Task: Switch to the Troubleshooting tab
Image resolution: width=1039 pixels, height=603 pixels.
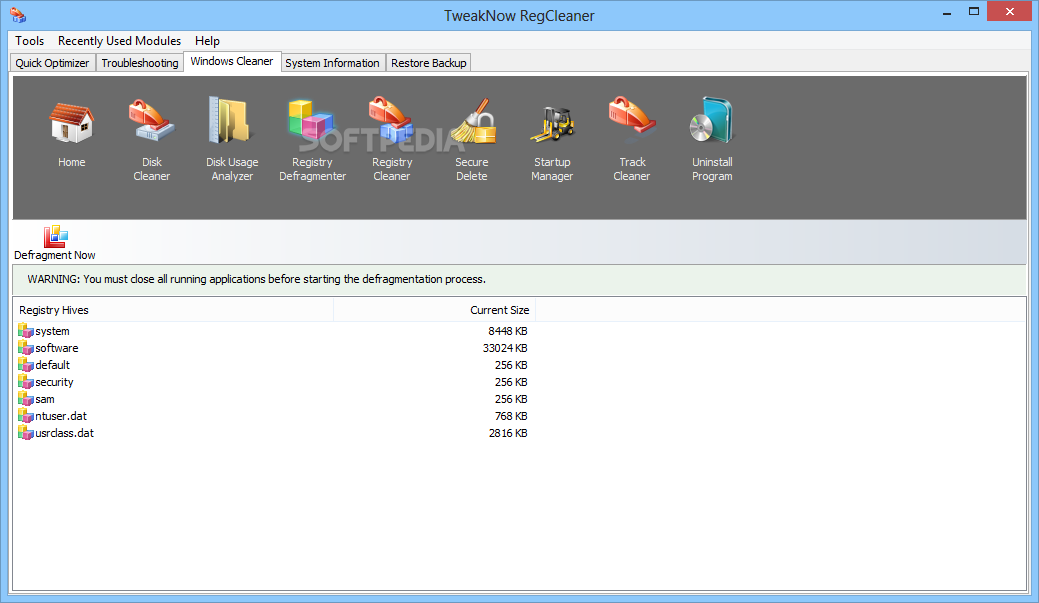Action: pyautogui.click(x=140, y=63)
